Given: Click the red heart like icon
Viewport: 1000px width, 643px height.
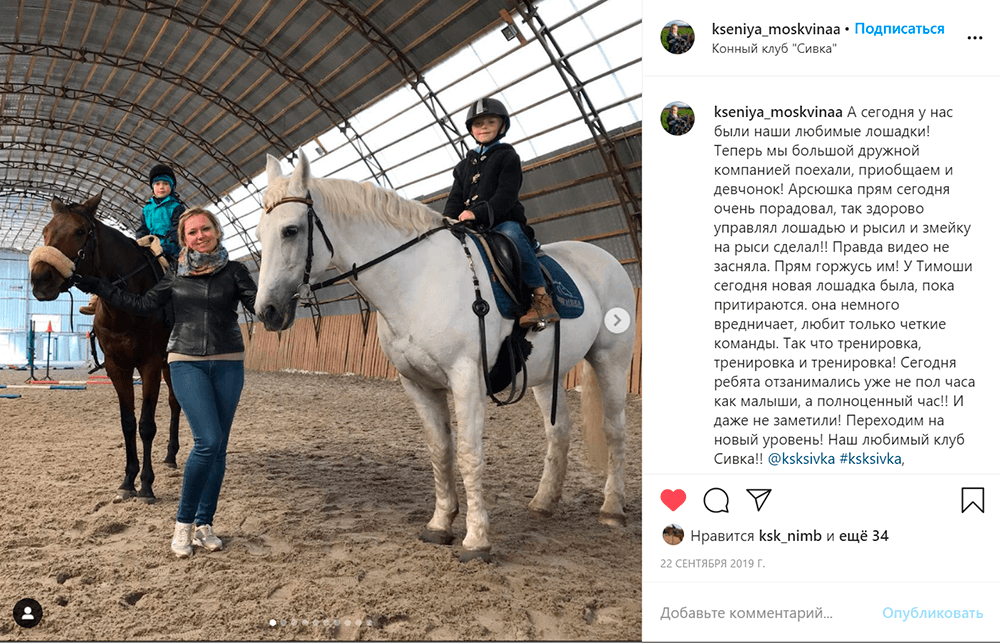Looking at the screenshot, I should coord(673,500).
